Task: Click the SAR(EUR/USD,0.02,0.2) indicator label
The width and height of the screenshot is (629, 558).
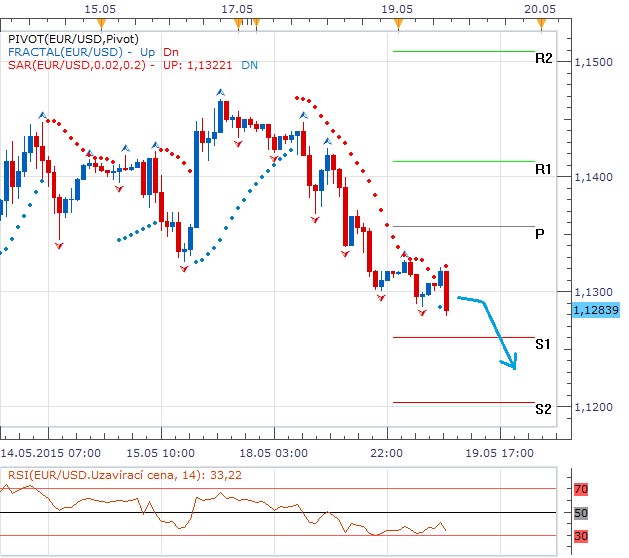Action: tap(80, 65)
